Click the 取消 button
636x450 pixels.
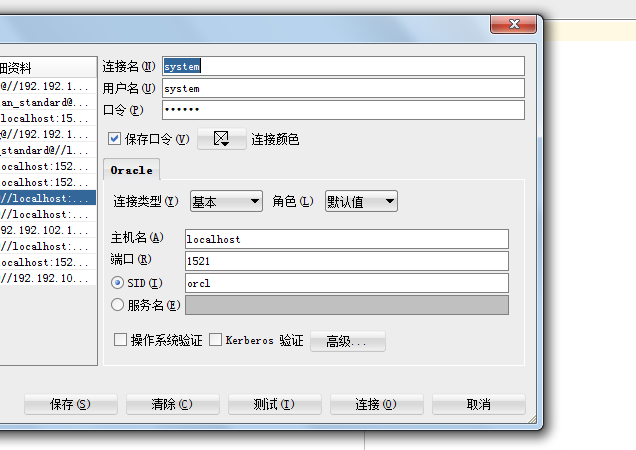click(479, 404)
